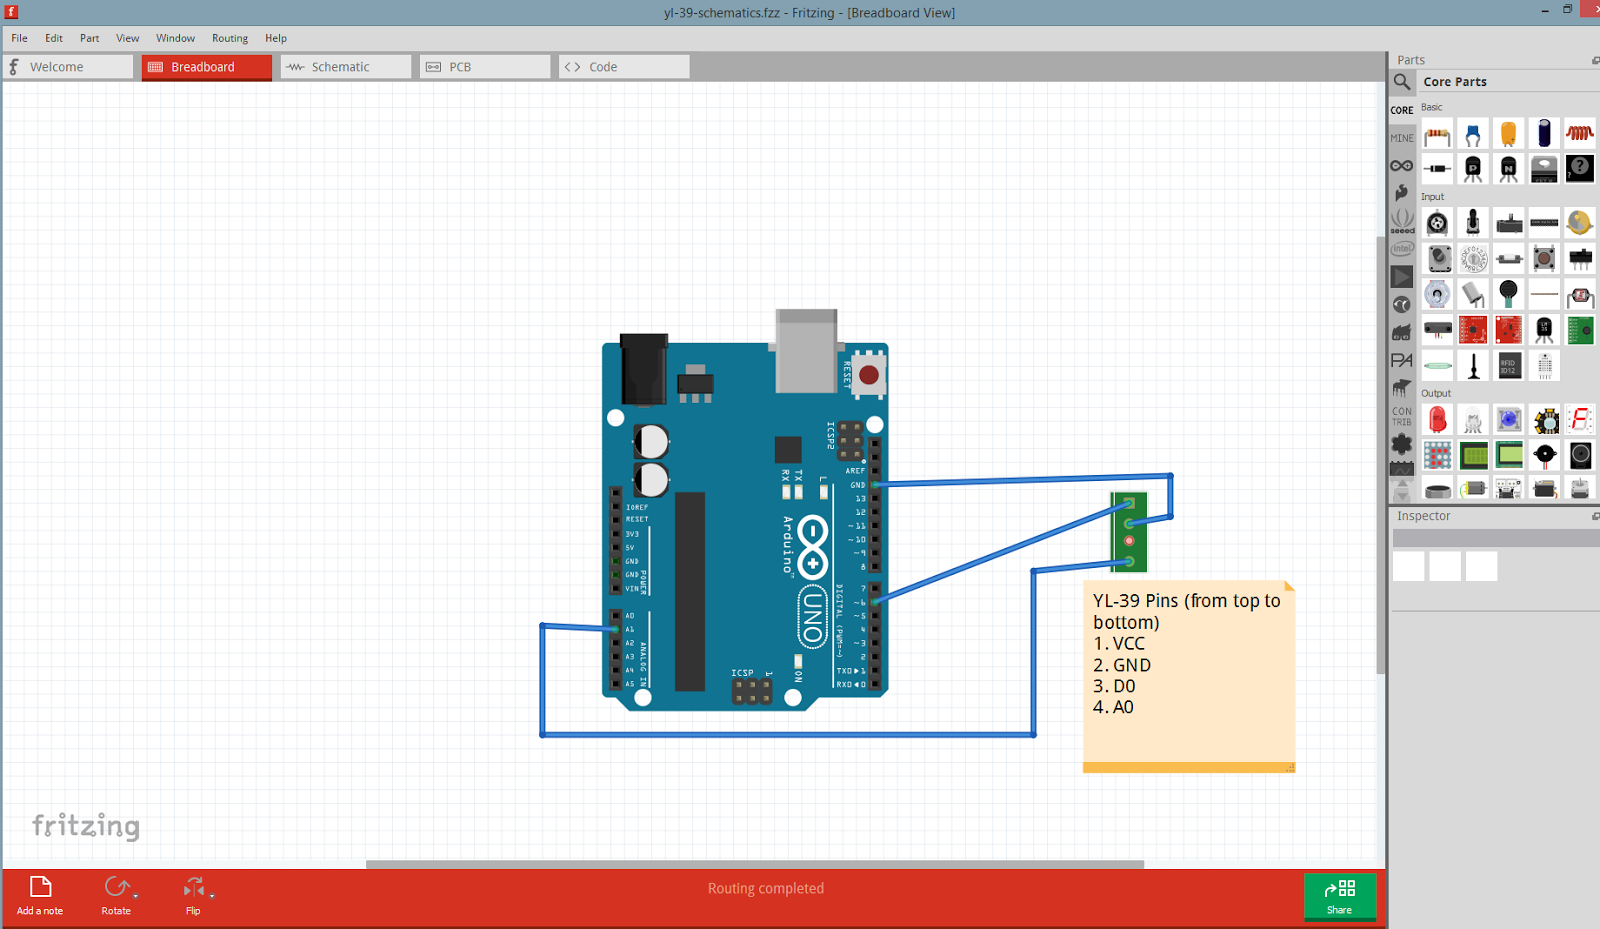
Task: Open the Edit menu
Action: click(x=54, y=38)
